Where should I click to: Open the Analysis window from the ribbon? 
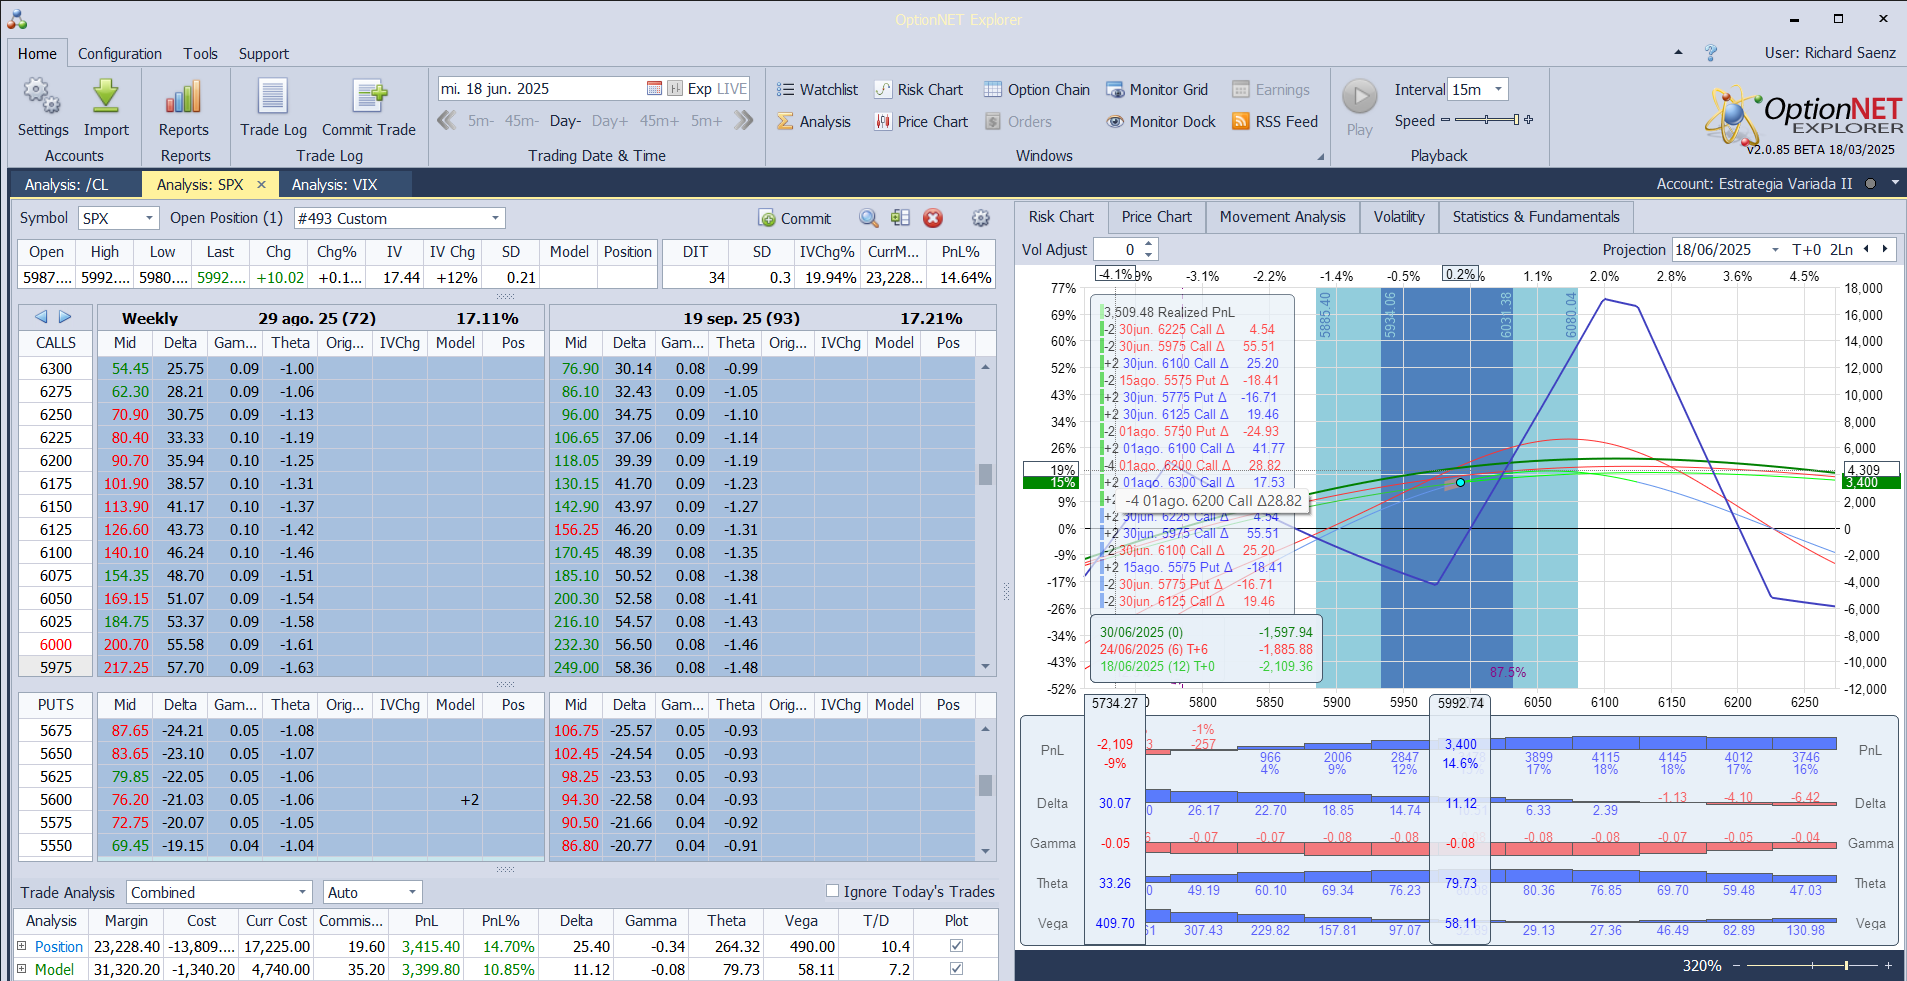tap(814, 122)
